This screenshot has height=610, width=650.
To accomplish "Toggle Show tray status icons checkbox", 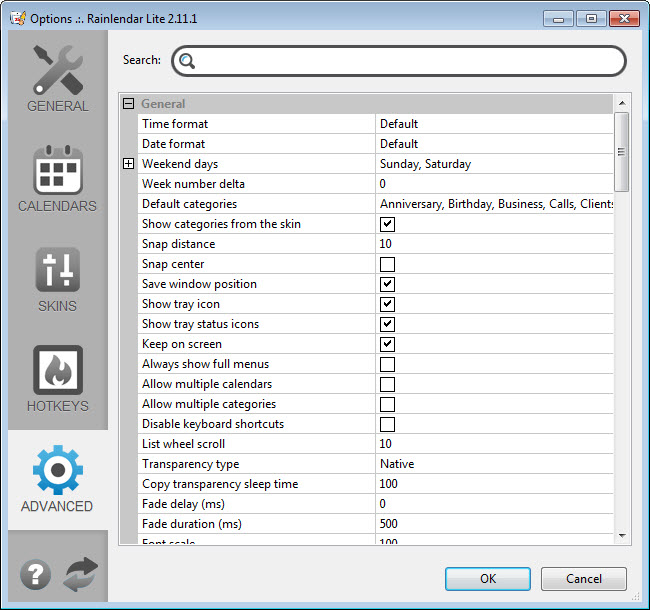I will [387, 324].
